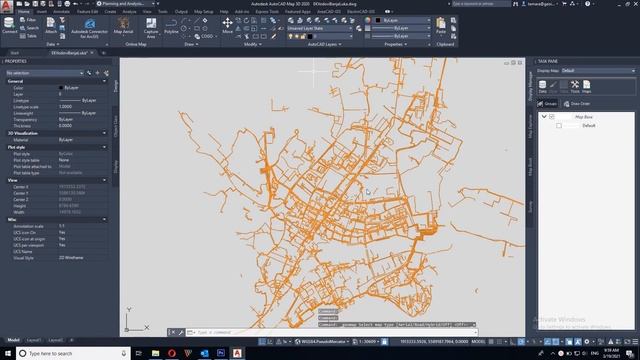Click the Windows taskbar search box
Image resolution: width=640 pixels, height=360 pixels.
coord(73,353)
